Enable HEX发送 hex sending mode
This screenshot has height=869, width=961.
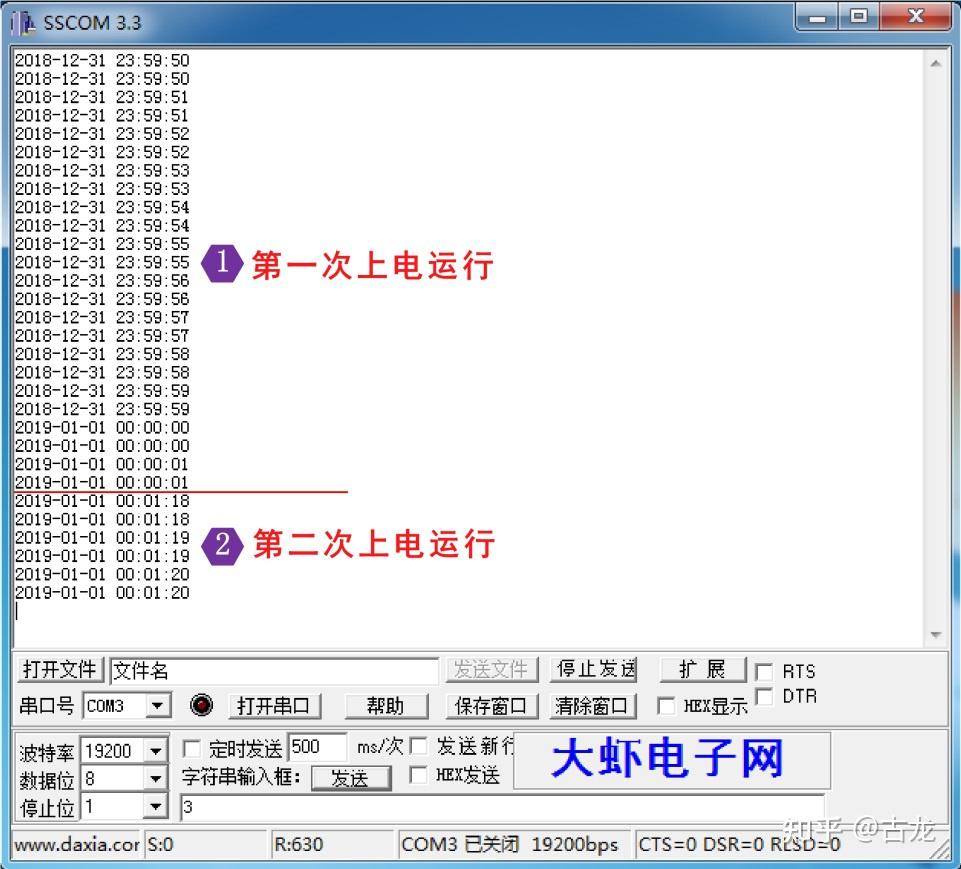click(x=418, y=773)
